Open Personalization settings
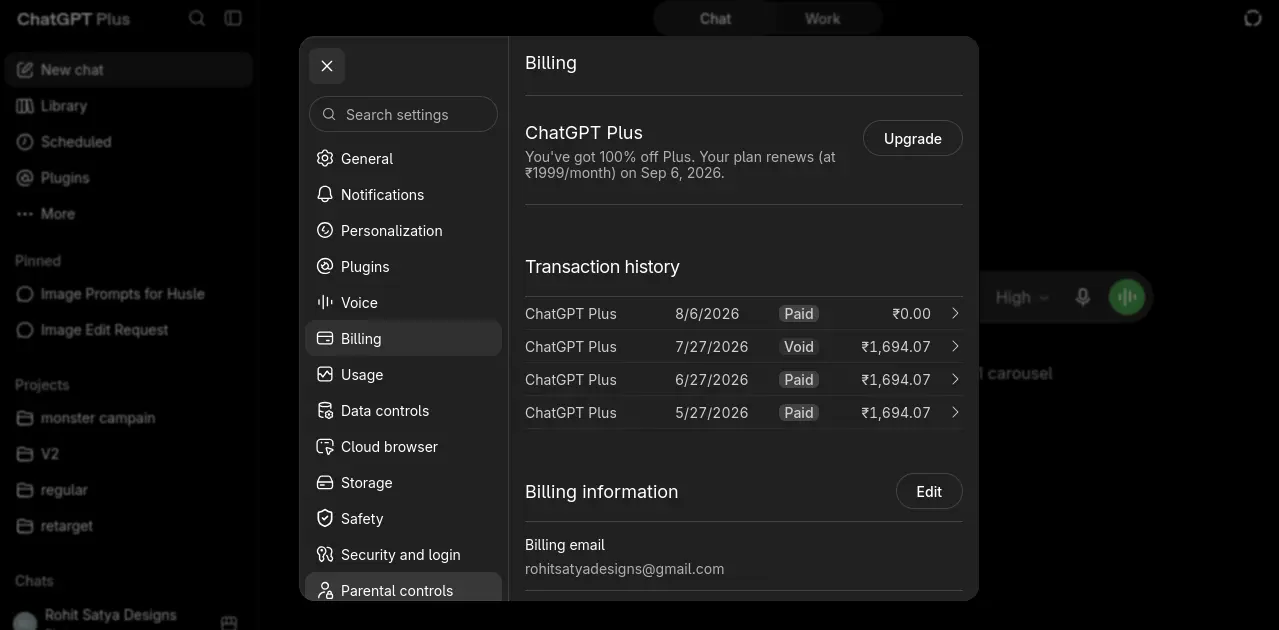Screen dimensions: 1279x630 tap(403, 230)
